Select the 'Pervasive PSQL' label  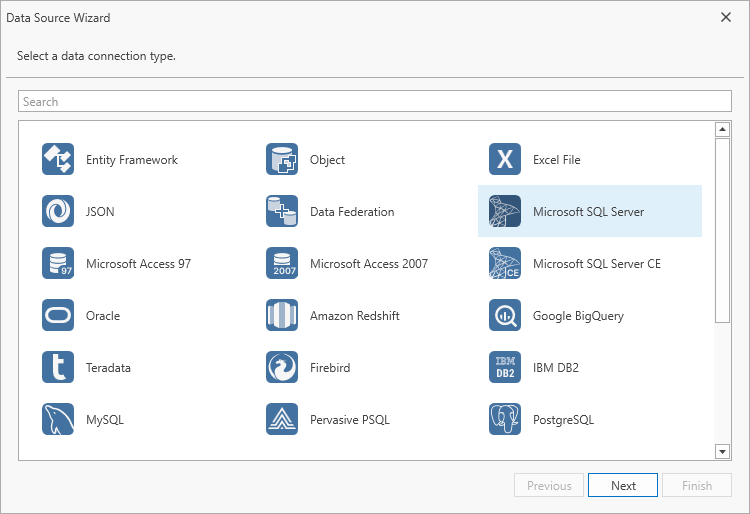350,420
